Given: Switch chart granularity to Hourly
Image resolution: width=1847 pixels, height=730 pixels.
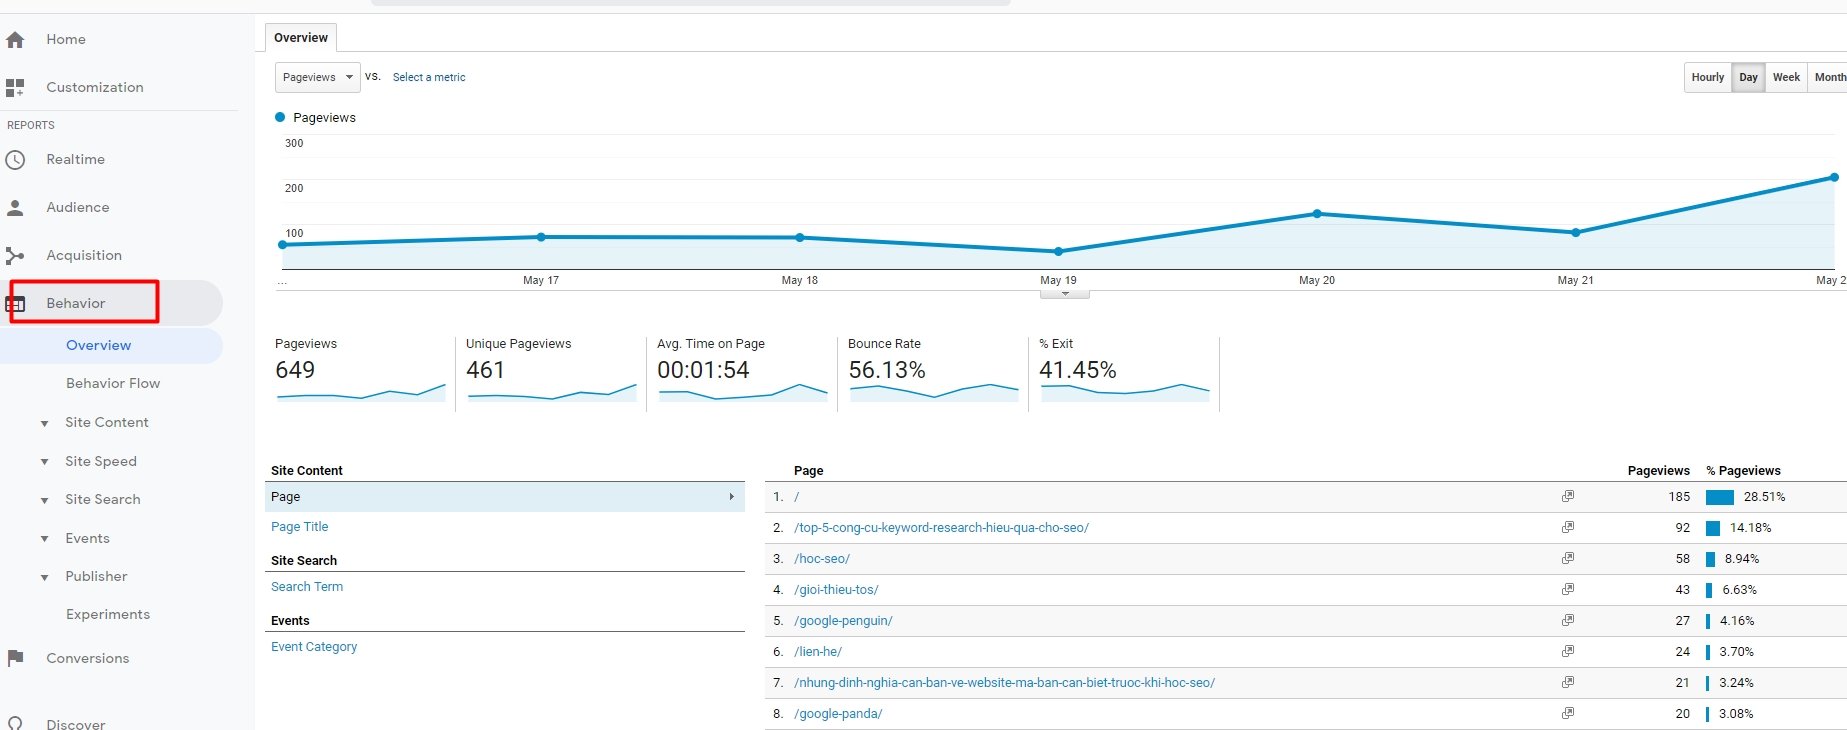Looking at the screenshot, I should (1707, 77).
